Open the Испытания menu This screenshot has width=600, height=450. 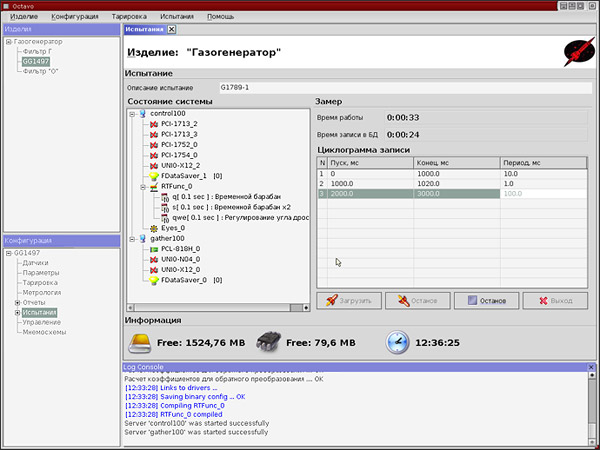(177, 16)
